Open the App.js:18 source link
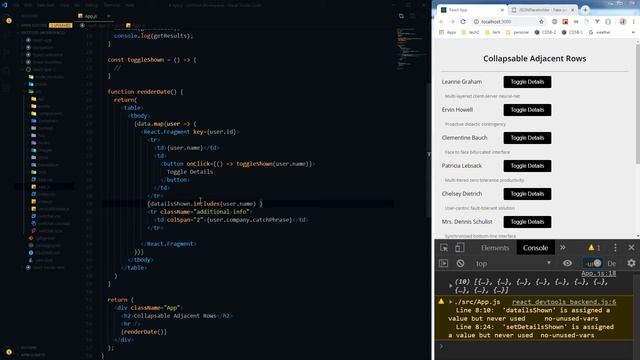This screenshot has height=360, width=640. [598, 273]
